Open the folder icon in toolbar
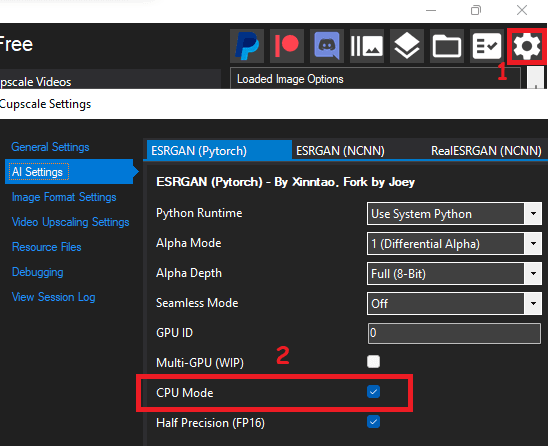The image size is (548, 446). coord(447,46)
